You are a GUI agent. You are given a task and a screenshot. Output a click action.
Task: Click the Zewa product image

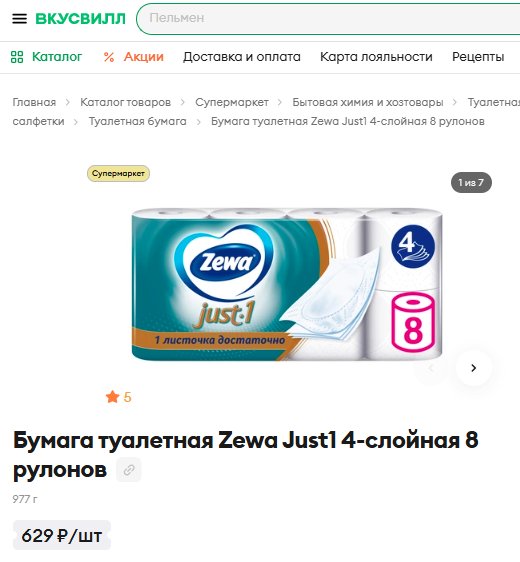287,284
